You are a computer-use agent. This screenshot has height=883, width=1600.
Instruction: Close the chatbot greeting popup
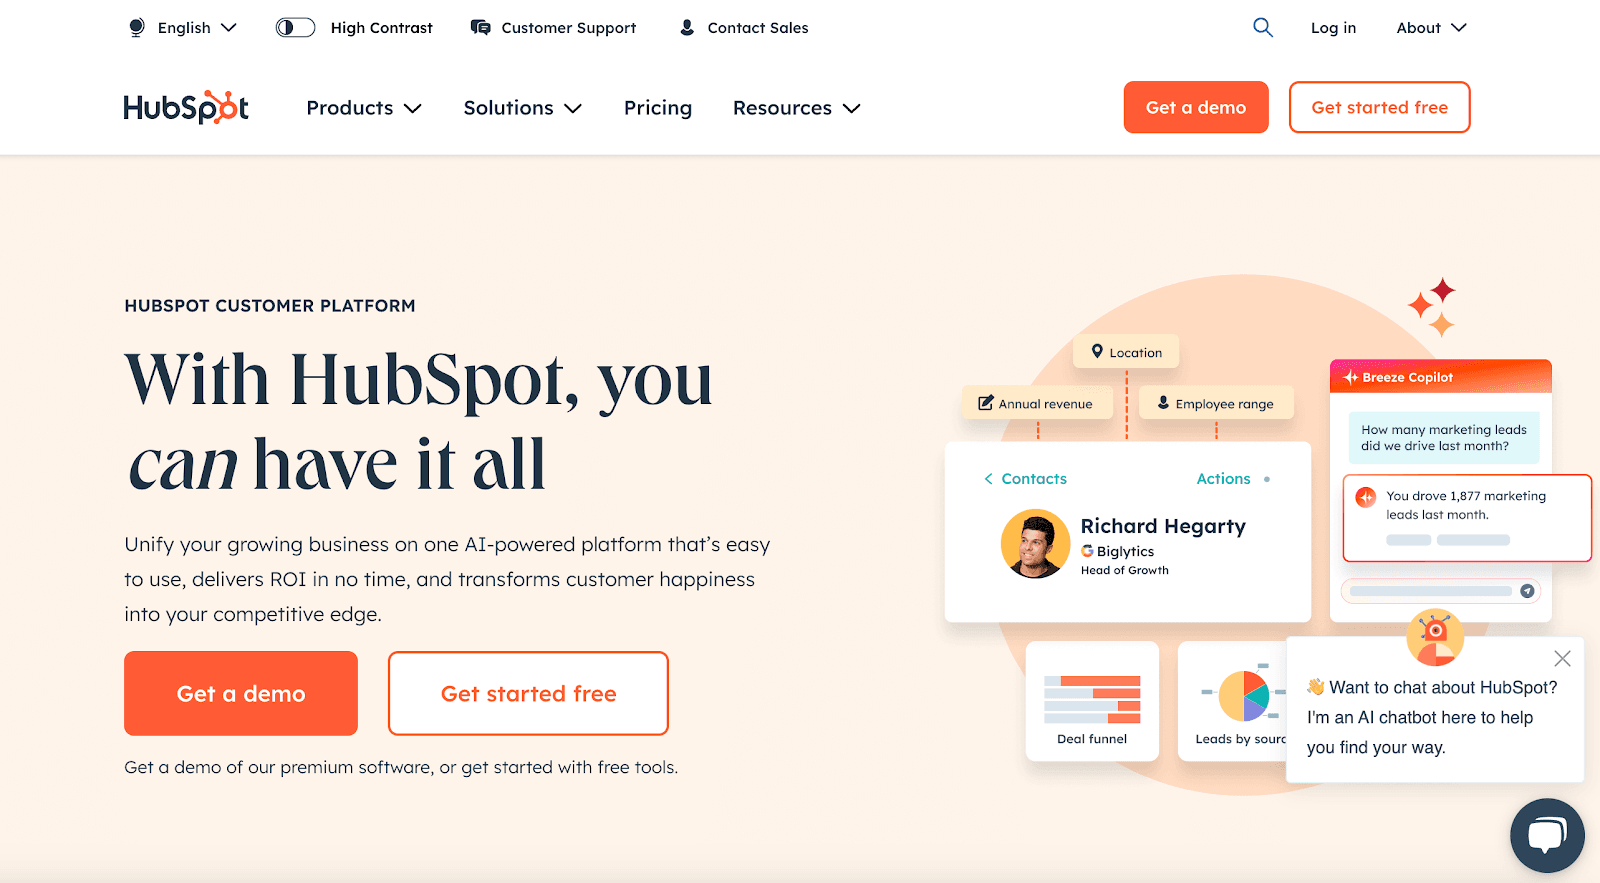click(x=1562, y=658)
